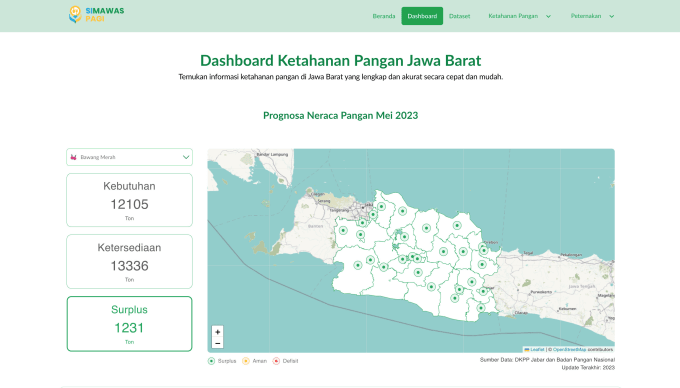Viewport: 680px width, 388px height.
Task: Click the SIMAWAS PAGI logo
Action: (x=96, y=15)
